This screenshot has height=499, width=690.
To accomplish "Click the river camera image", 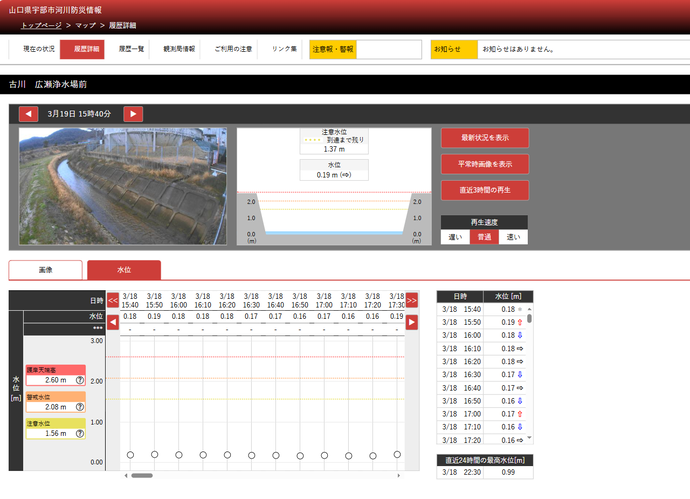I will [123, 187].
